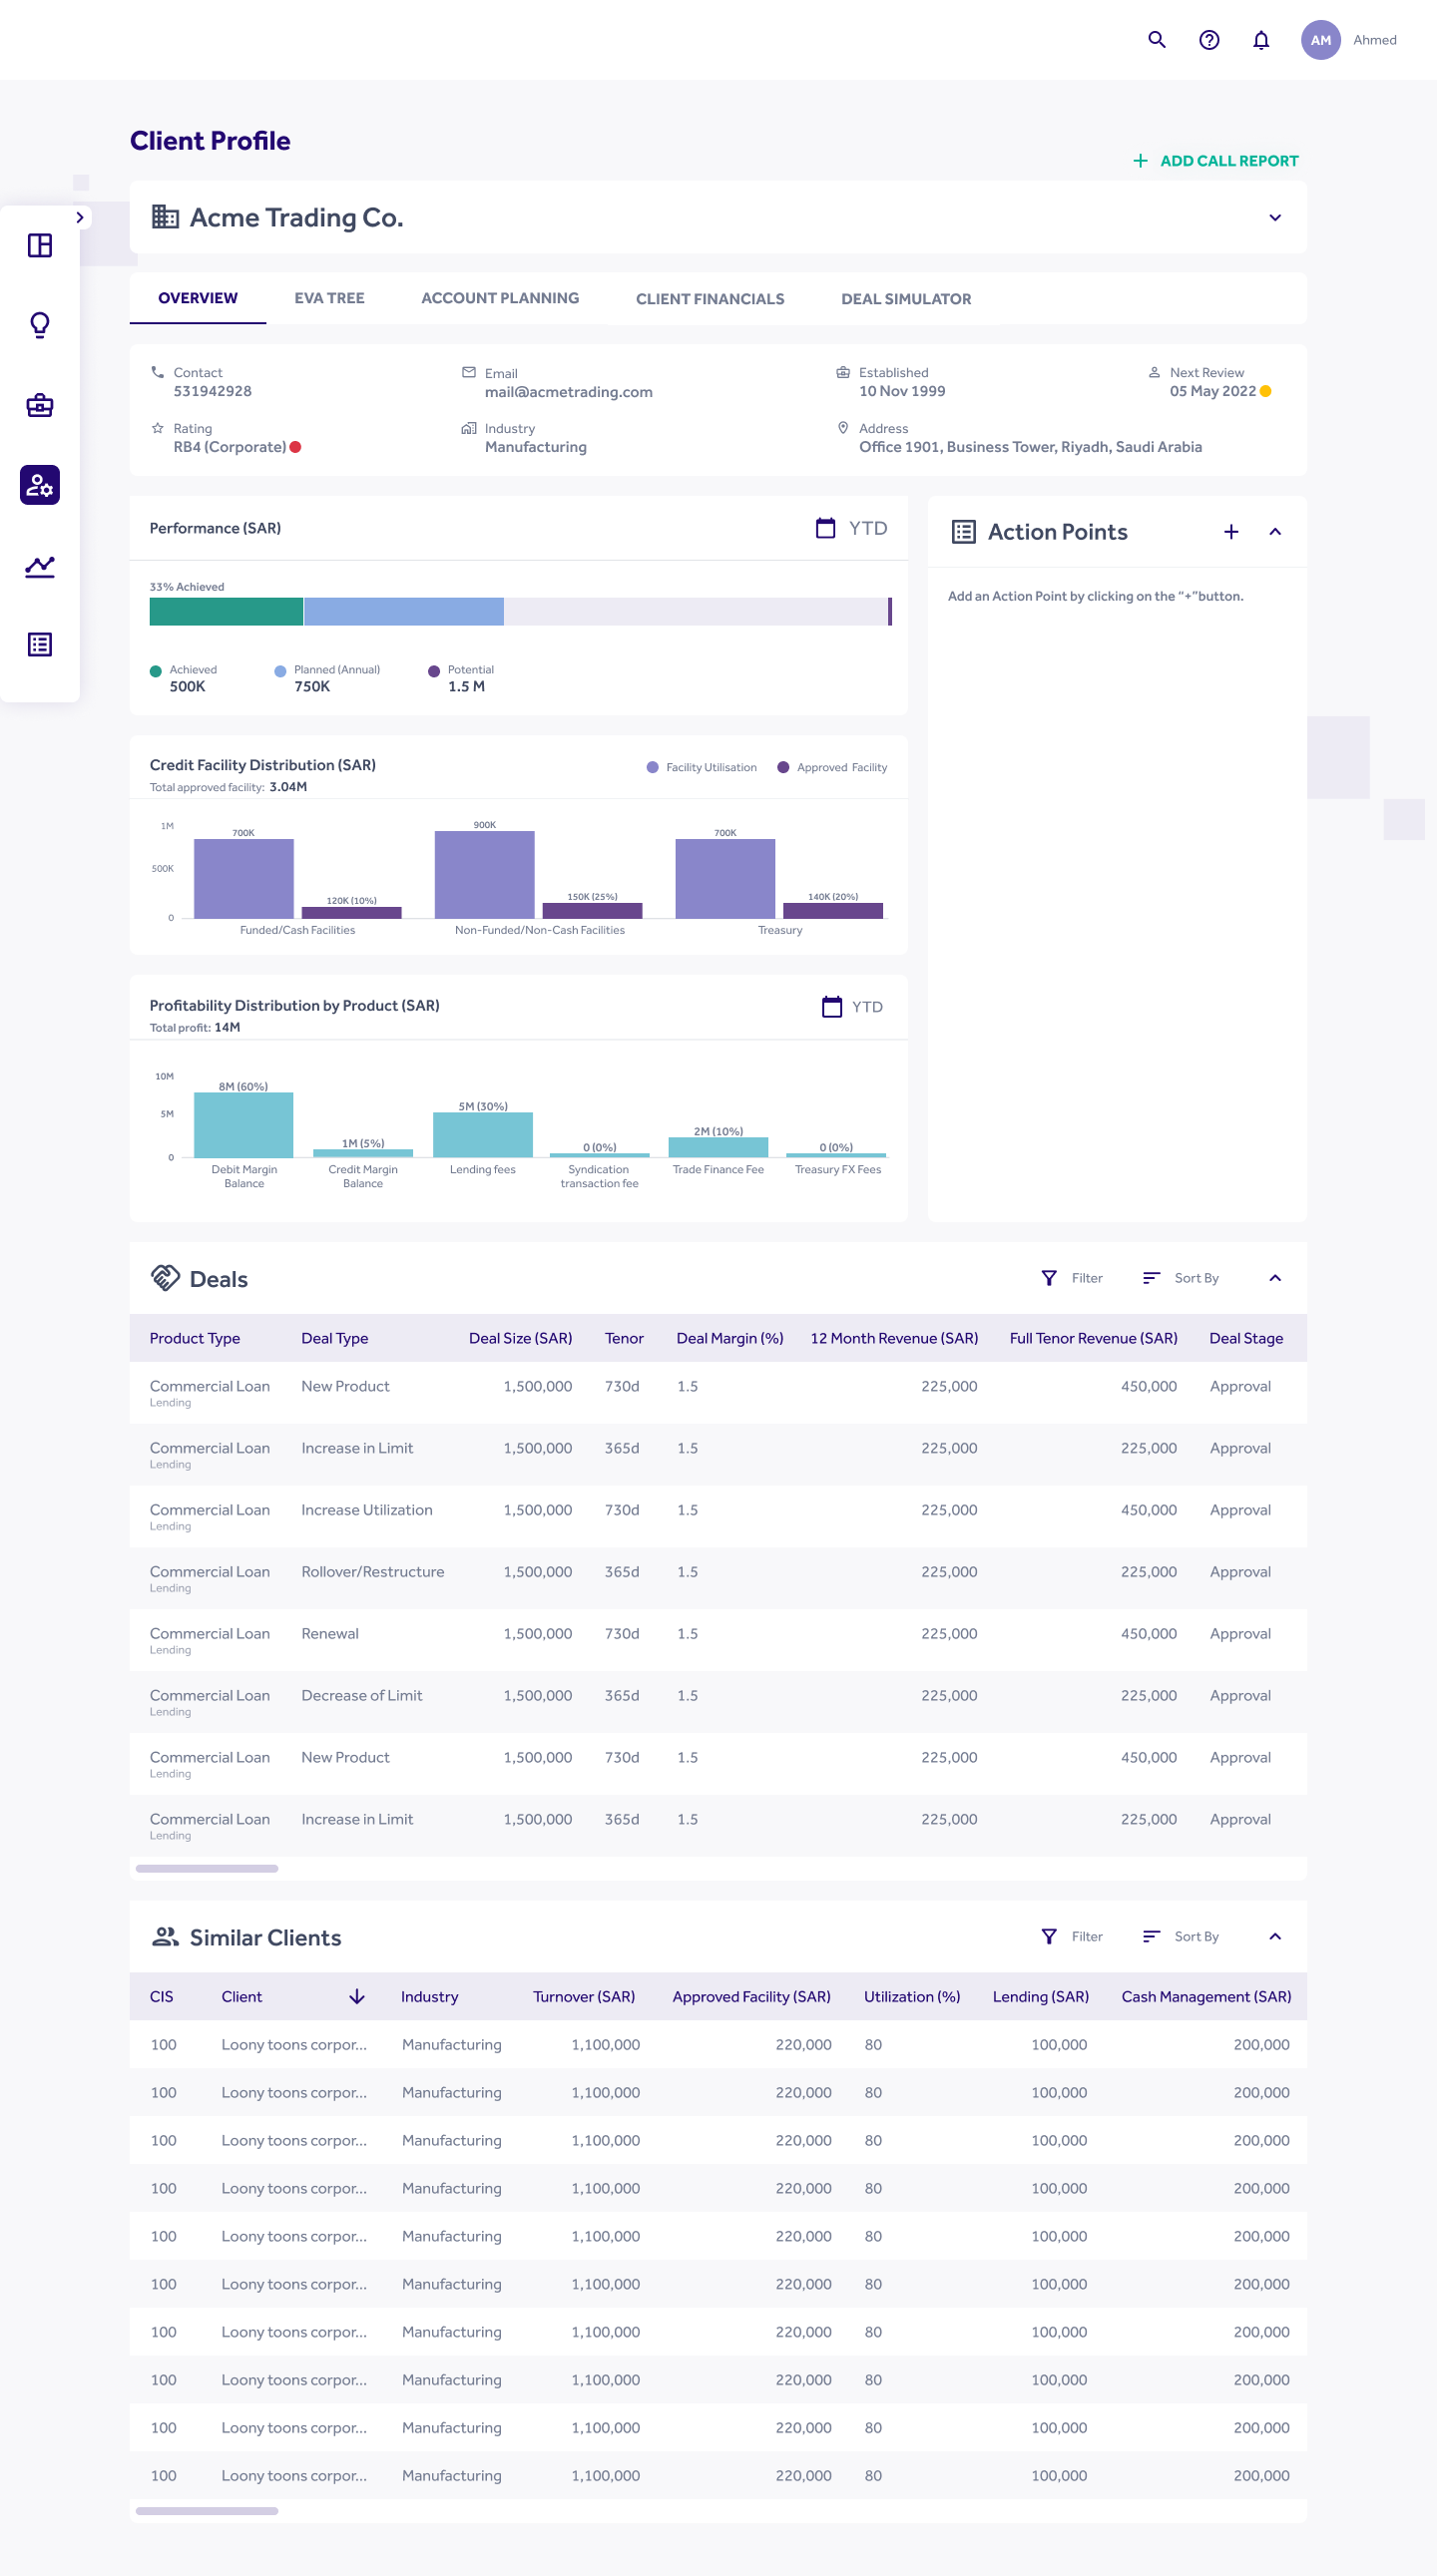Click the lightbulb insights icon in sidebar
The height and width of the screenshot is (2576, 1437).
coord(40,325)
